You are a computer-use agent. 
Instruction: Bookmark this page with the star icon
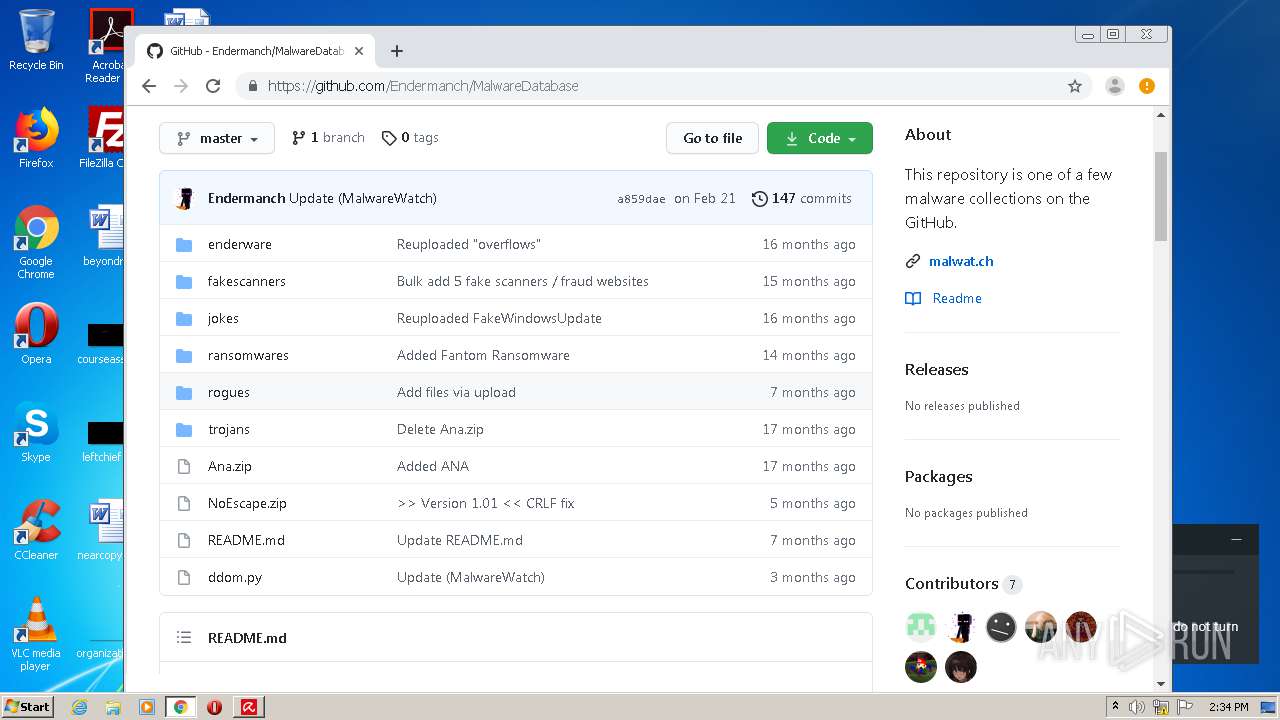pyautogui.click(x=1075, y=86)
